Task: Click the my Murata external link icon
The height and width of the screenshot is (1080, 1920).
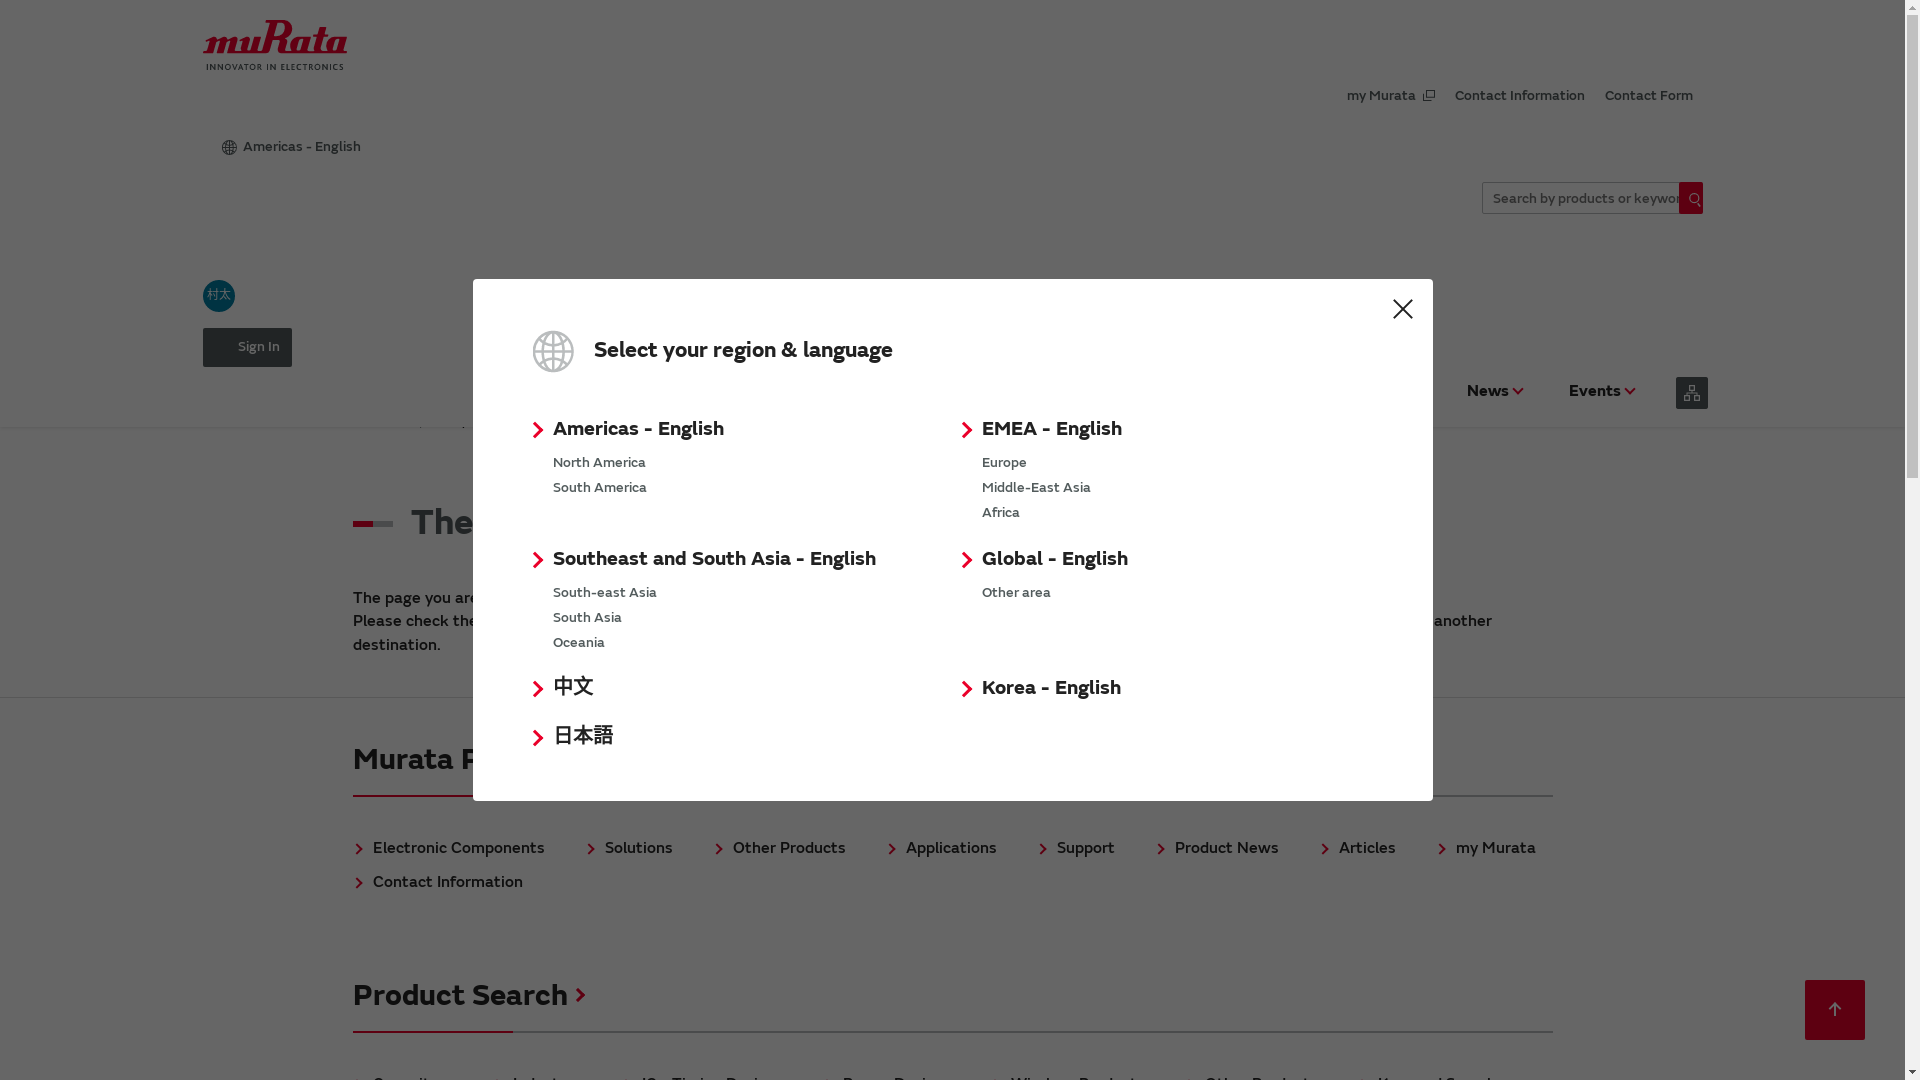Action: (x=1429, y=96)
